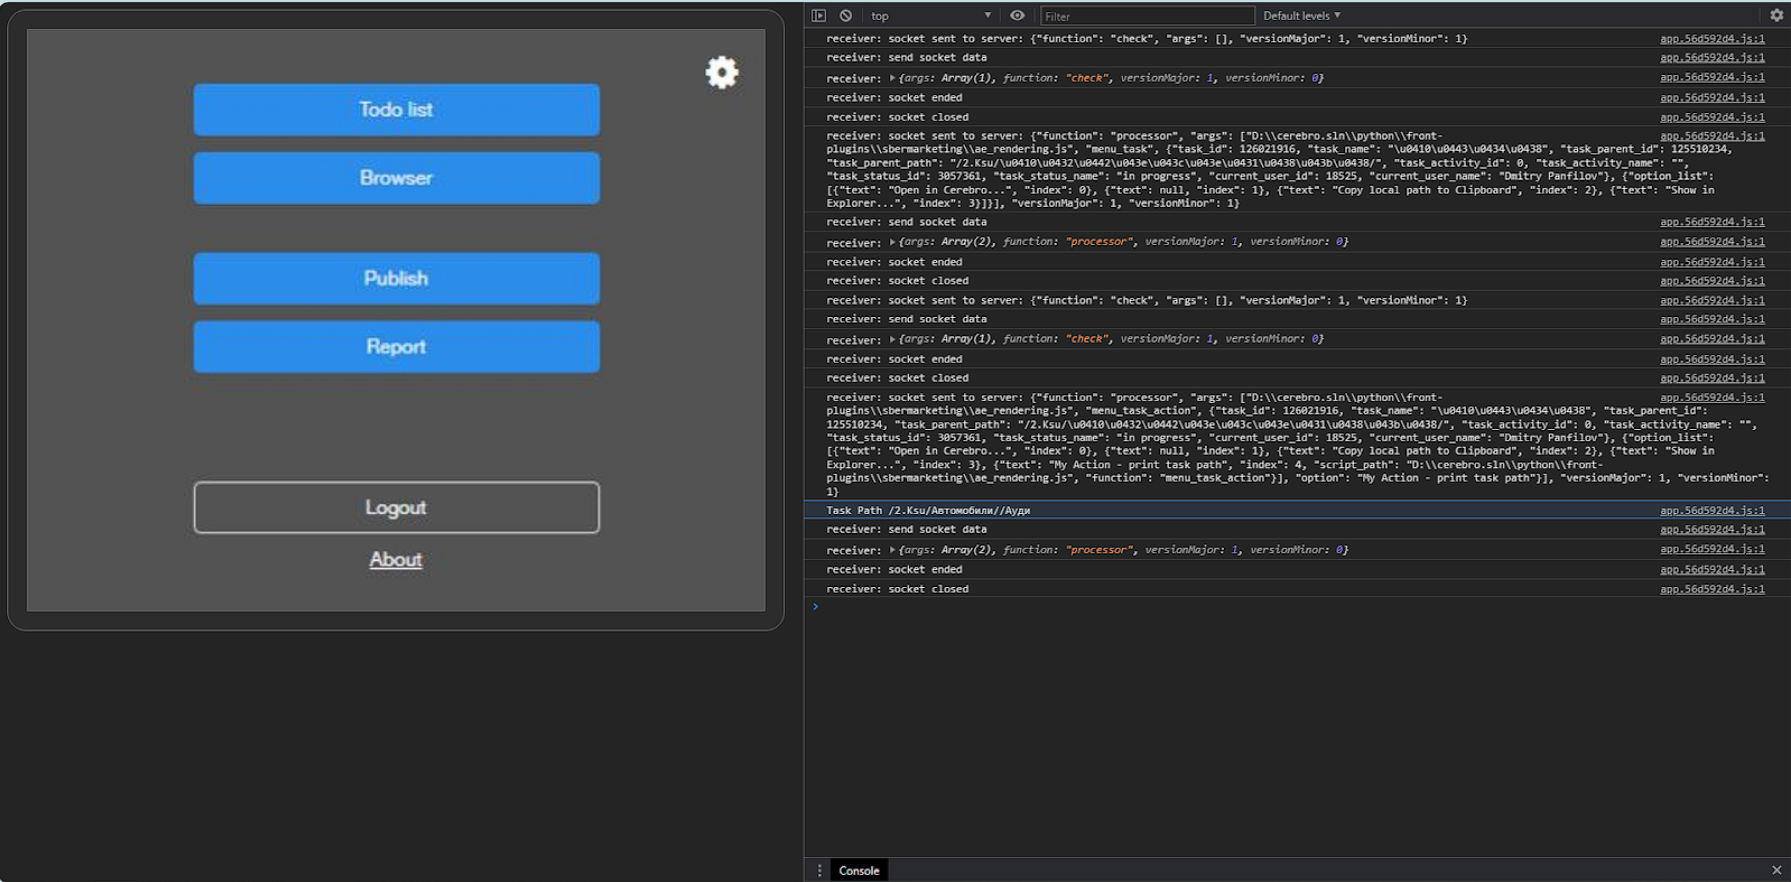Viewport: 1791px width, 882px height.
Task: Toggle the console sidebar icon
Action: pos(819,15)
